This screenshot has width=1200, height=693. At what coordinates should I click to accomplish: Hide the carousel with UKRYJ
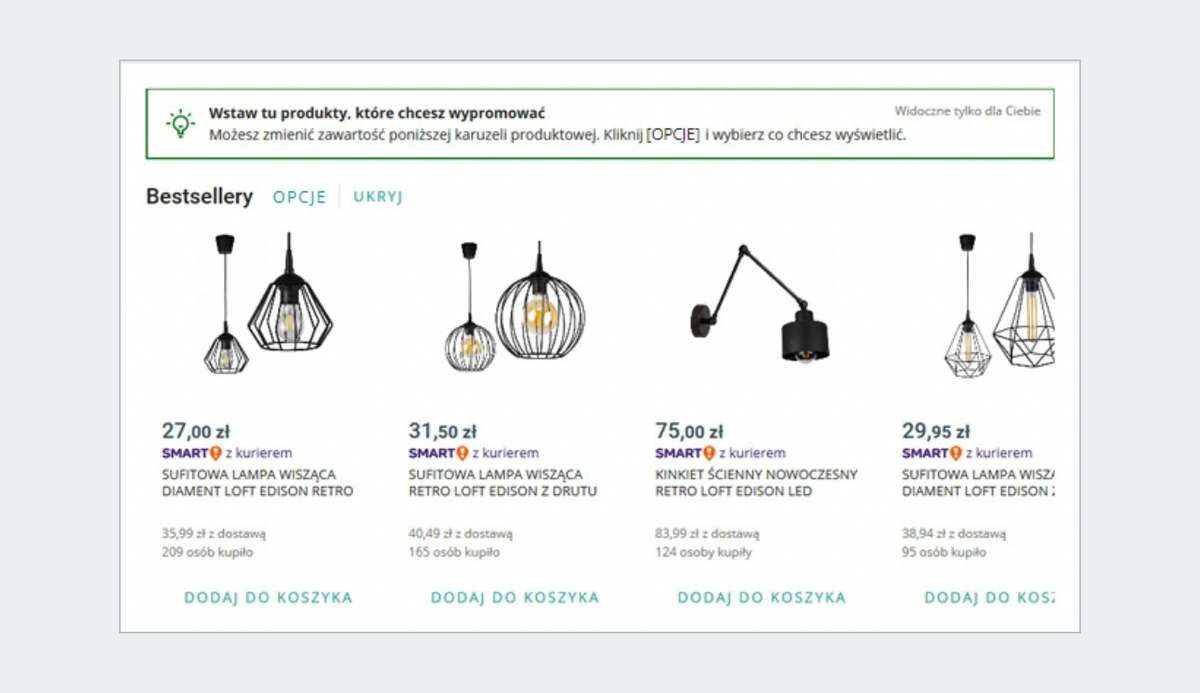tap(378, 197)
